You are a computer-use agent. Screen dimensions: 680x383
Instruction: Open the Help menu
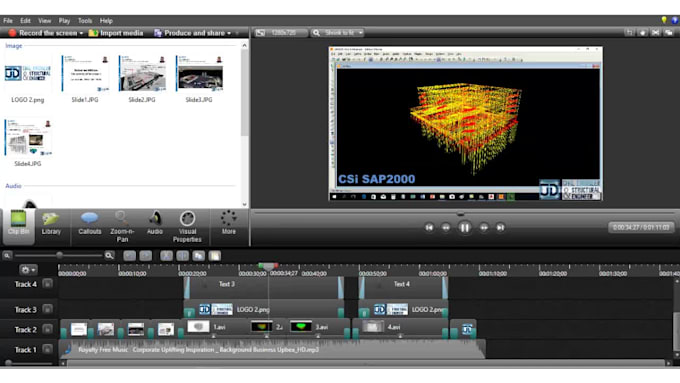click(106, 21)
